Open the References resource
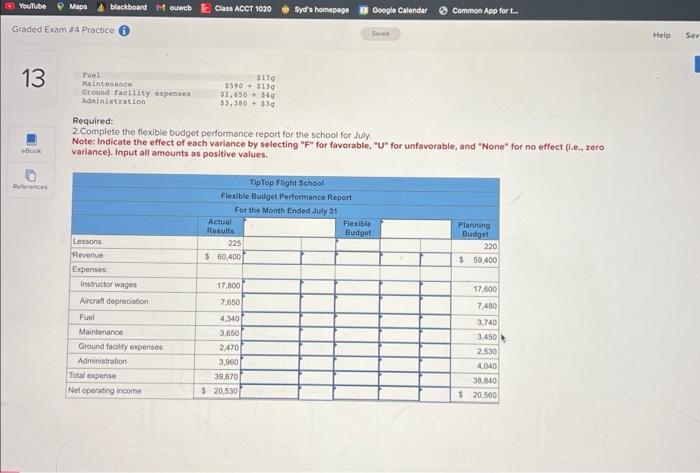 click(30, 180)
